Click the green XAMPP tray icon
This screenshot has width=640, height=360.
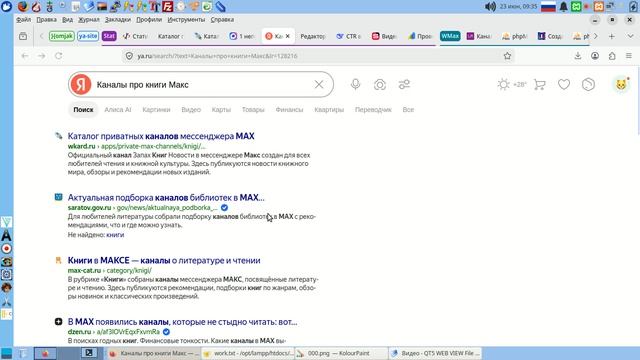[x=576, y=7]
